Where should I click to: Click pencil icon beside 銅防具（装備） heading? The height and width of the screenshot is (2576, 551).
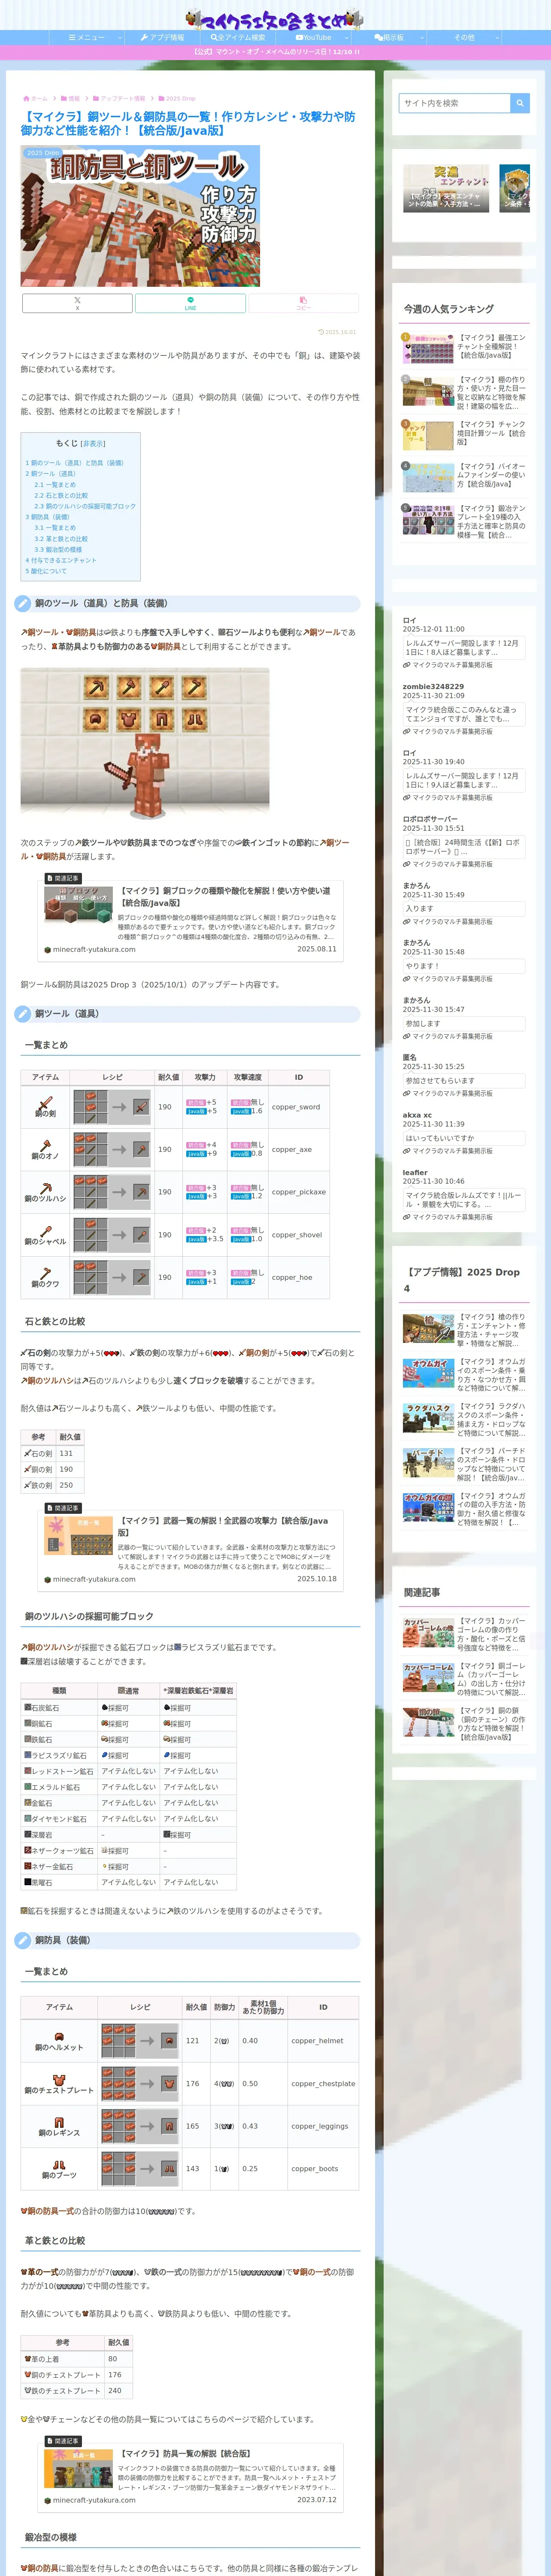click(x=23, y=1940)
